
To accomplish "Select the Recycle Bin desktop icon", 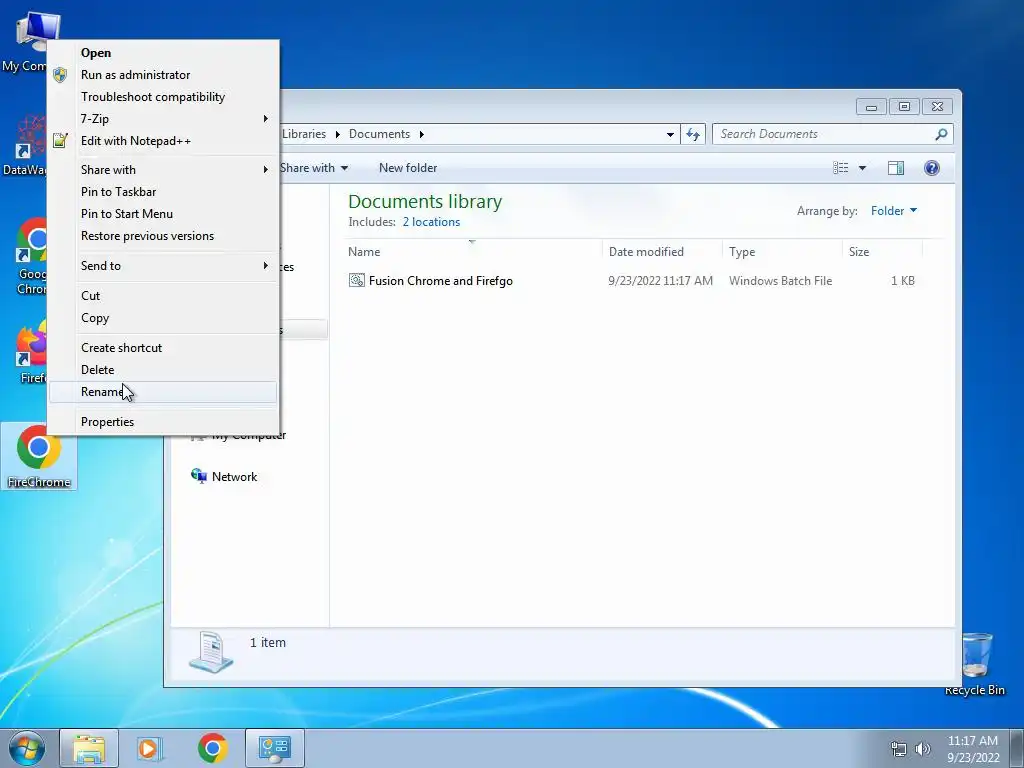I will [x=975, y=664].
